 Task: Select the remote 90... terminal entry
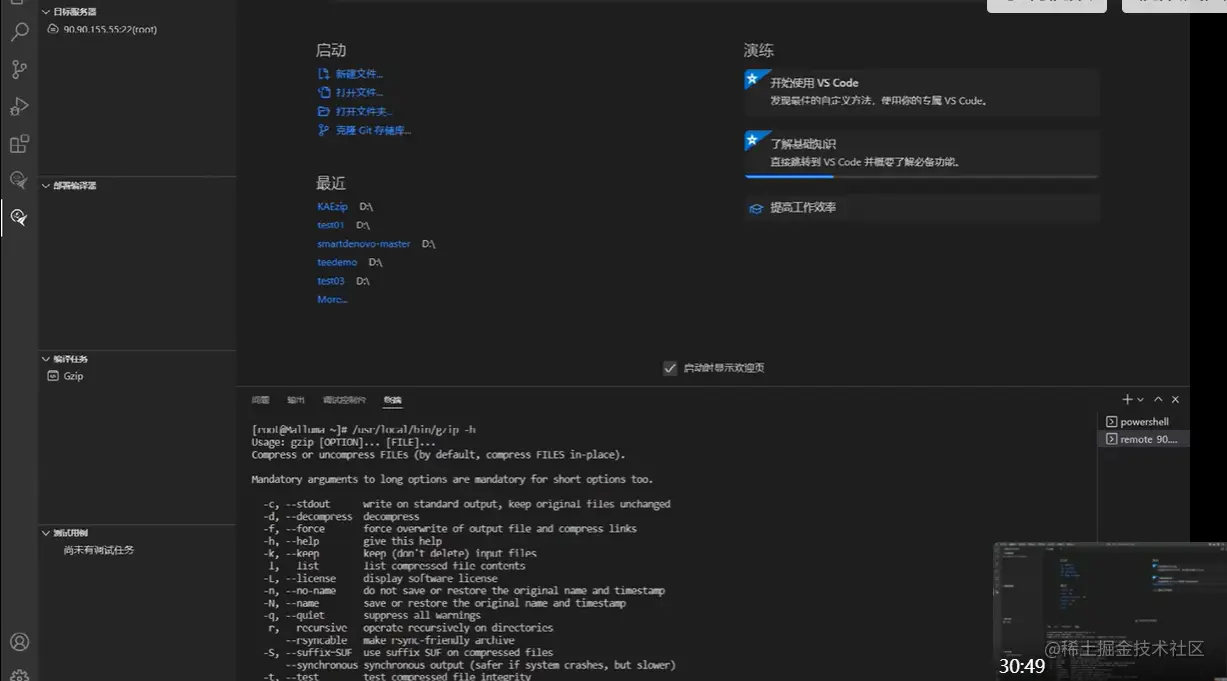coord(1143,439)
